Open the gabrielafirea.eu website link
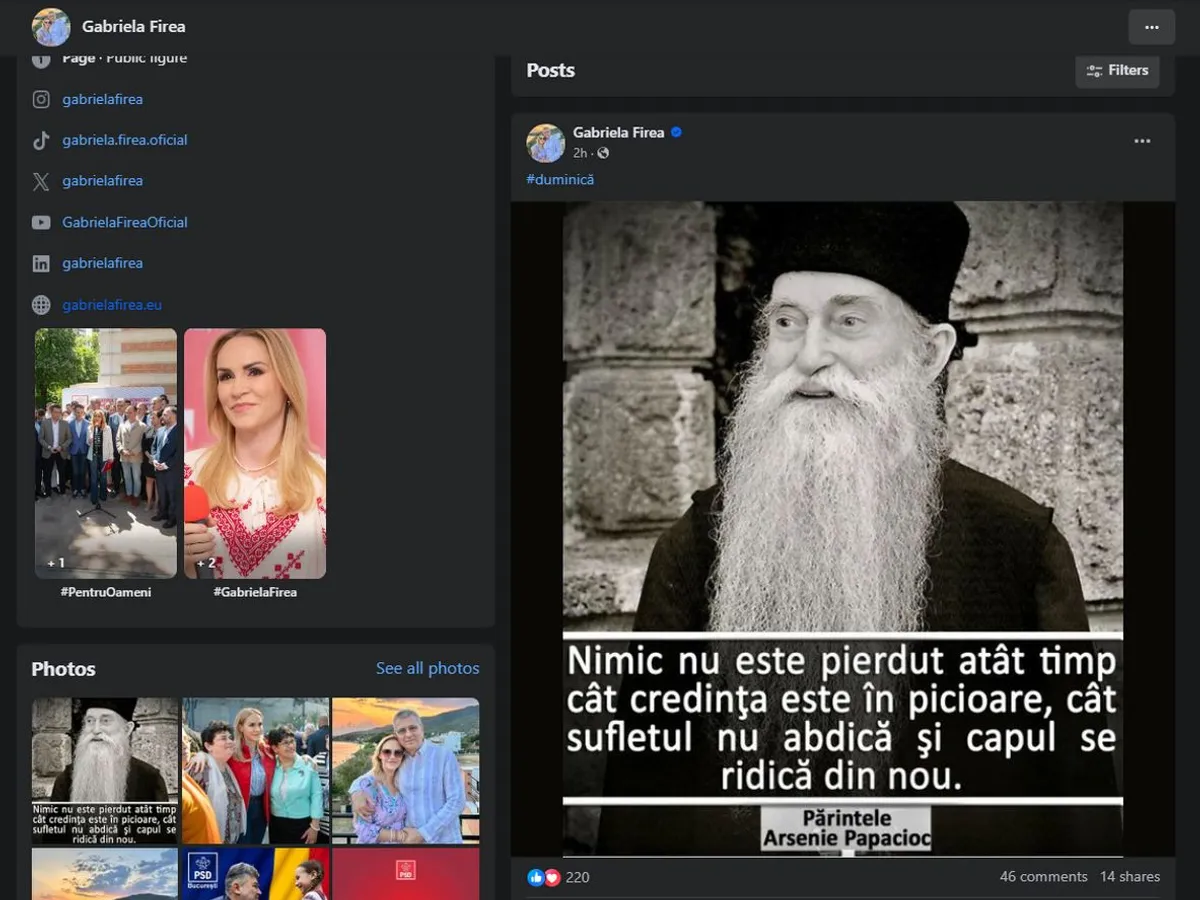 pyautogui.click(x=112, y=305)
